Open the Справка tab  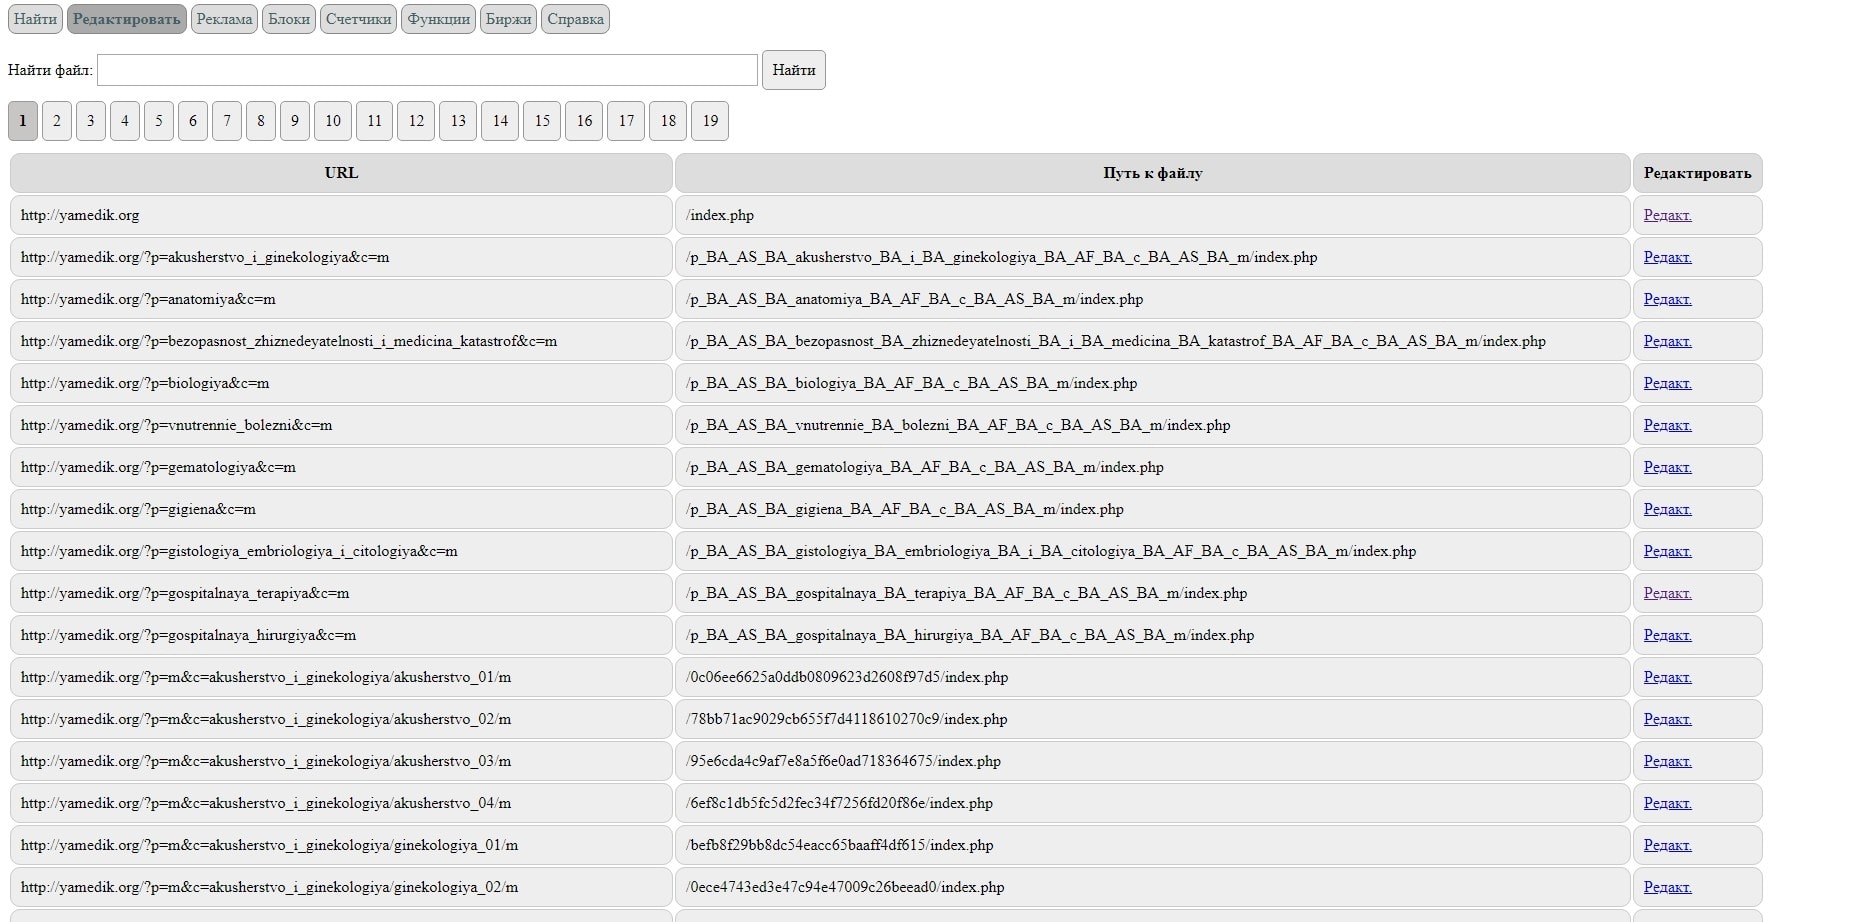(x=575, y=19)
